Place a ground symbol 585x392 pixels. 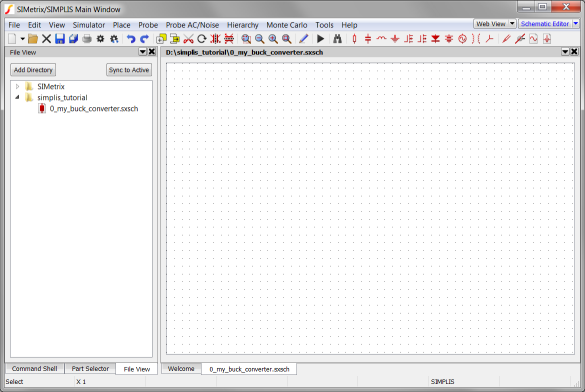[395, 39]
